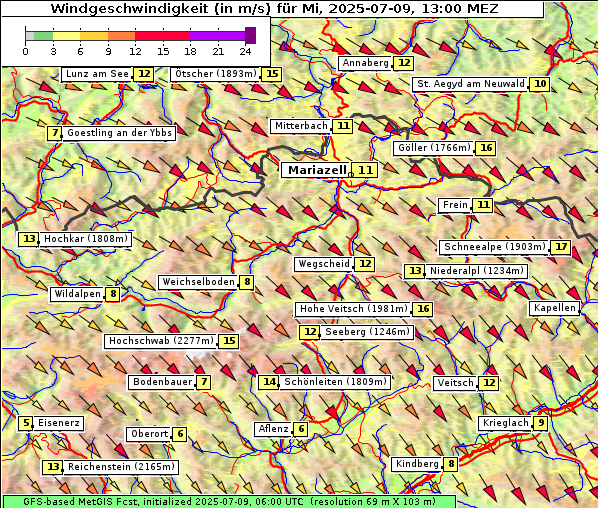Viewport: 598px width, 508px height.
Task: Select the Hochschwab (2277m) label
Action: tap(161, 341)
